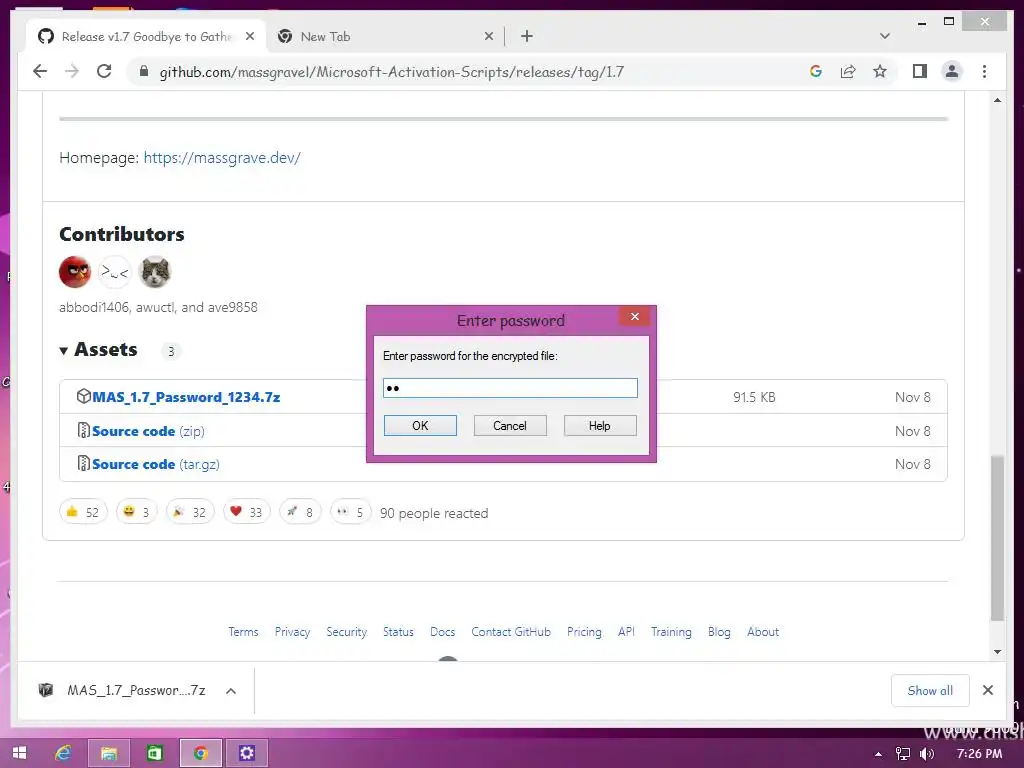This screenshot has width=1024, height=768.
Task: Open awuctl contributor avatar
Action: 115,272
